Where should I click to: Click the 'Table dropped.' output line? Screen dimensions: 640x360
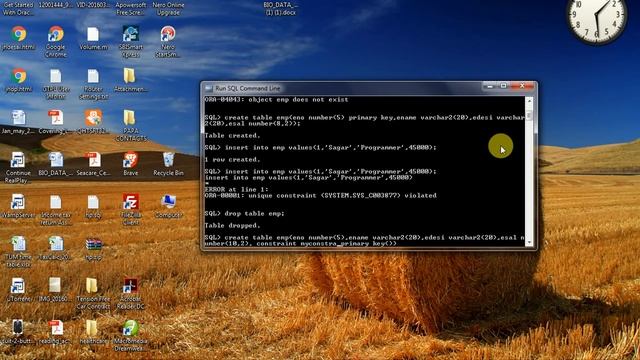pos(232,225)
